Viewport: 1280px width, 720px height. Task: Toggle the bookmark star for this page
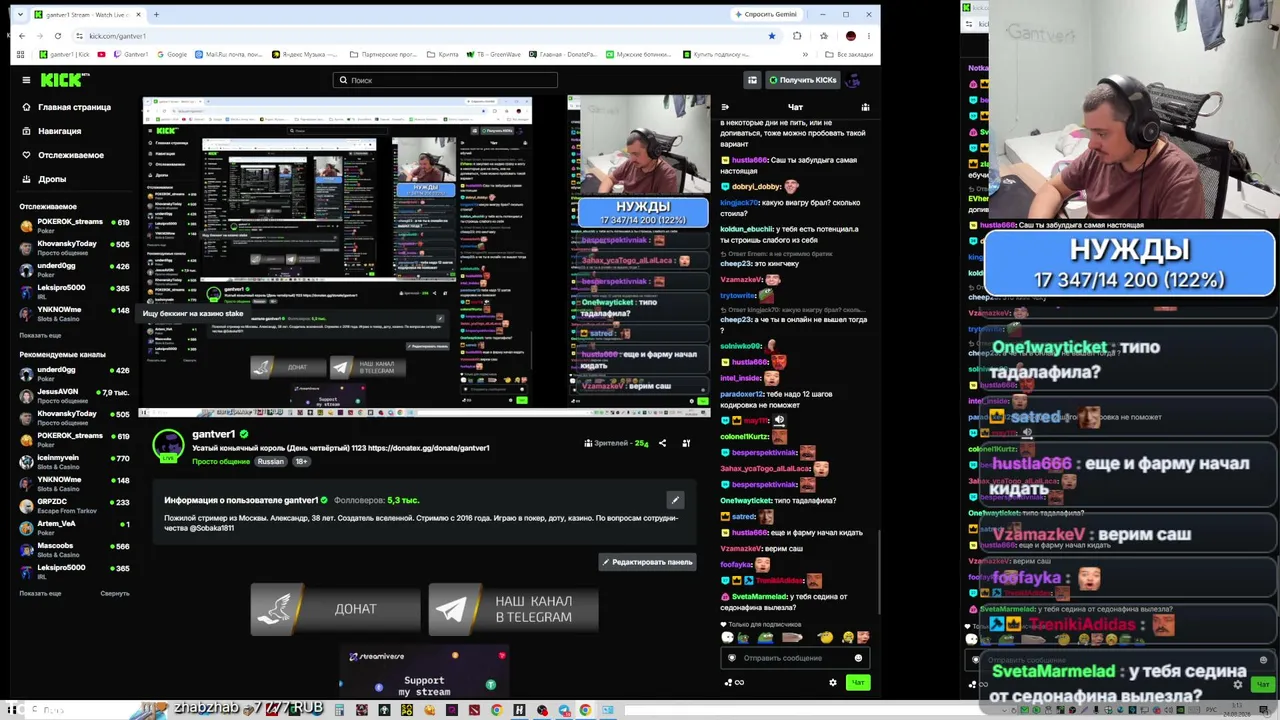click(x=771, y=36)
